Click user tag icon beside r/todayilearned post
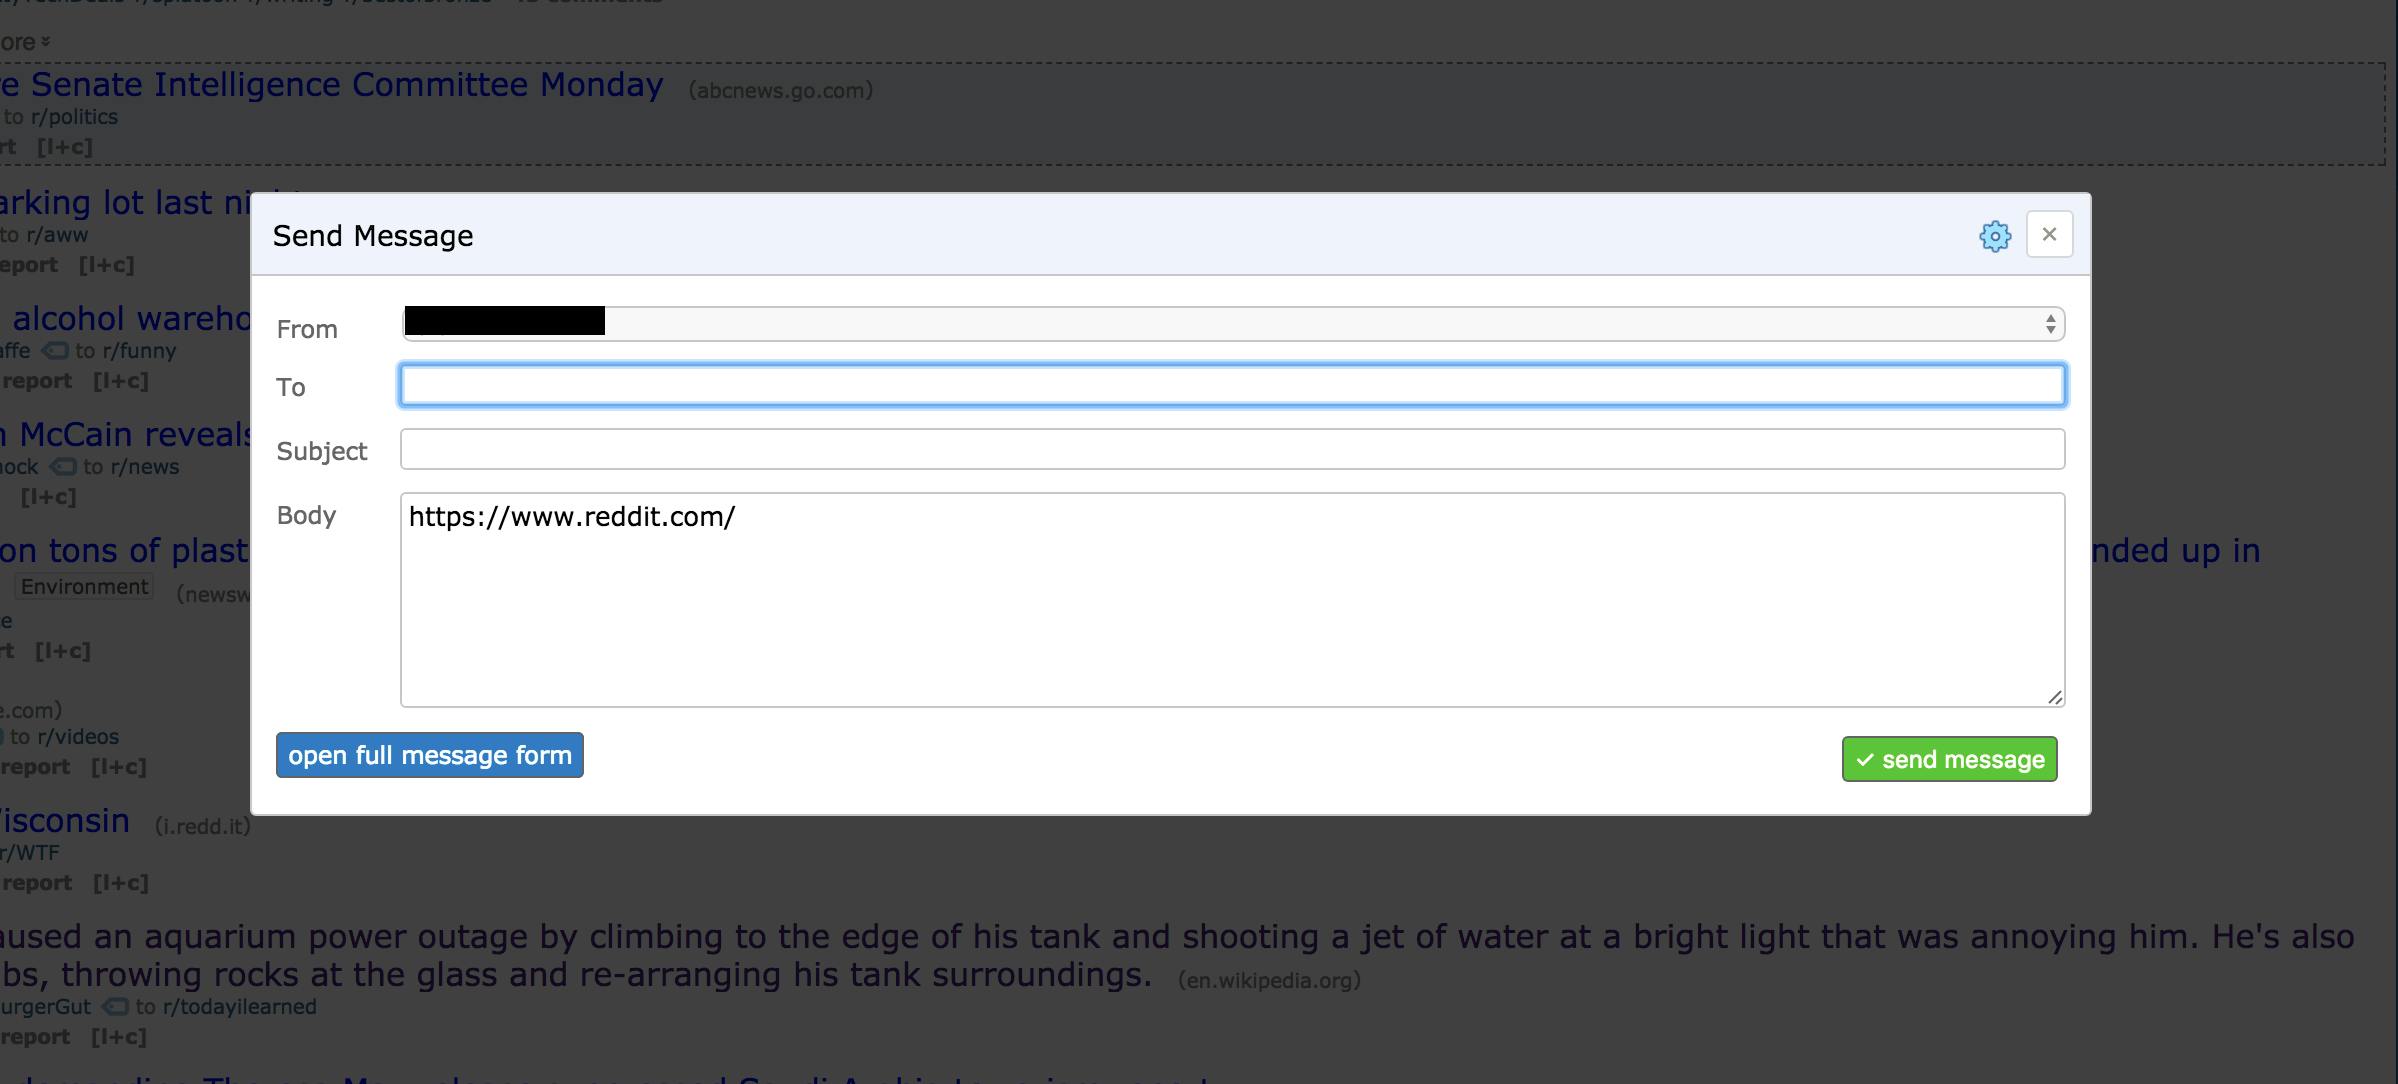2398x1084 pixels. [x=116, y=1007]
